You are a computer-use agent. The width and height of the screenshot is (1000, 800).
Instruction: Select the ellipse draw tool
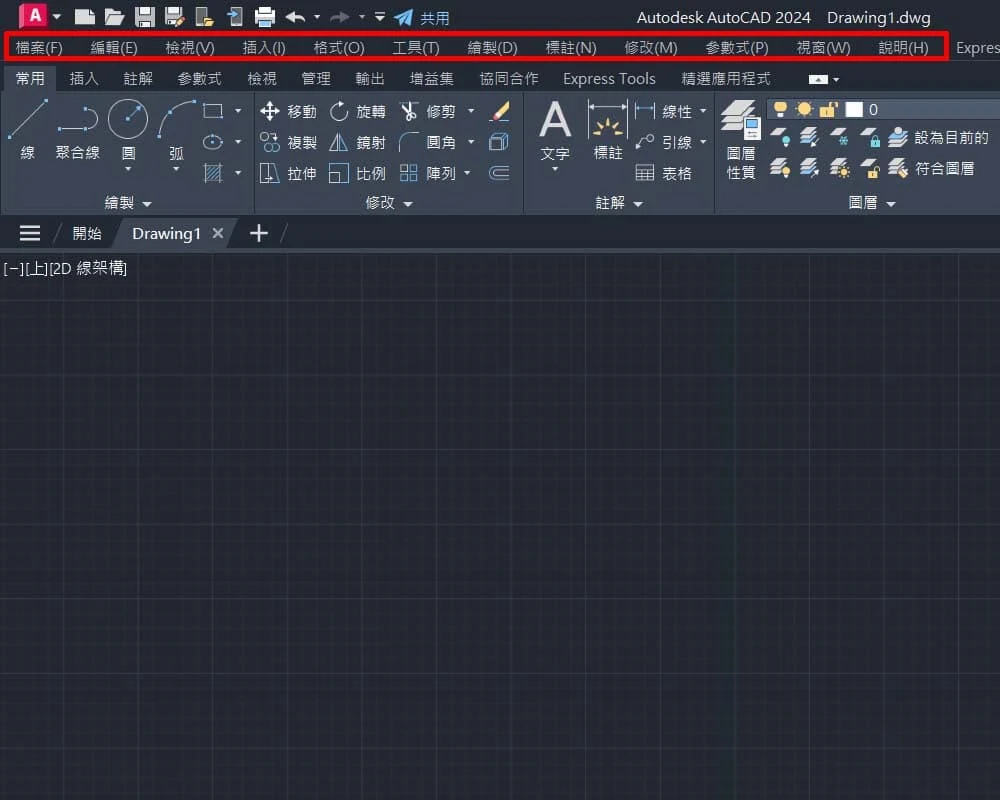(213, 142)
